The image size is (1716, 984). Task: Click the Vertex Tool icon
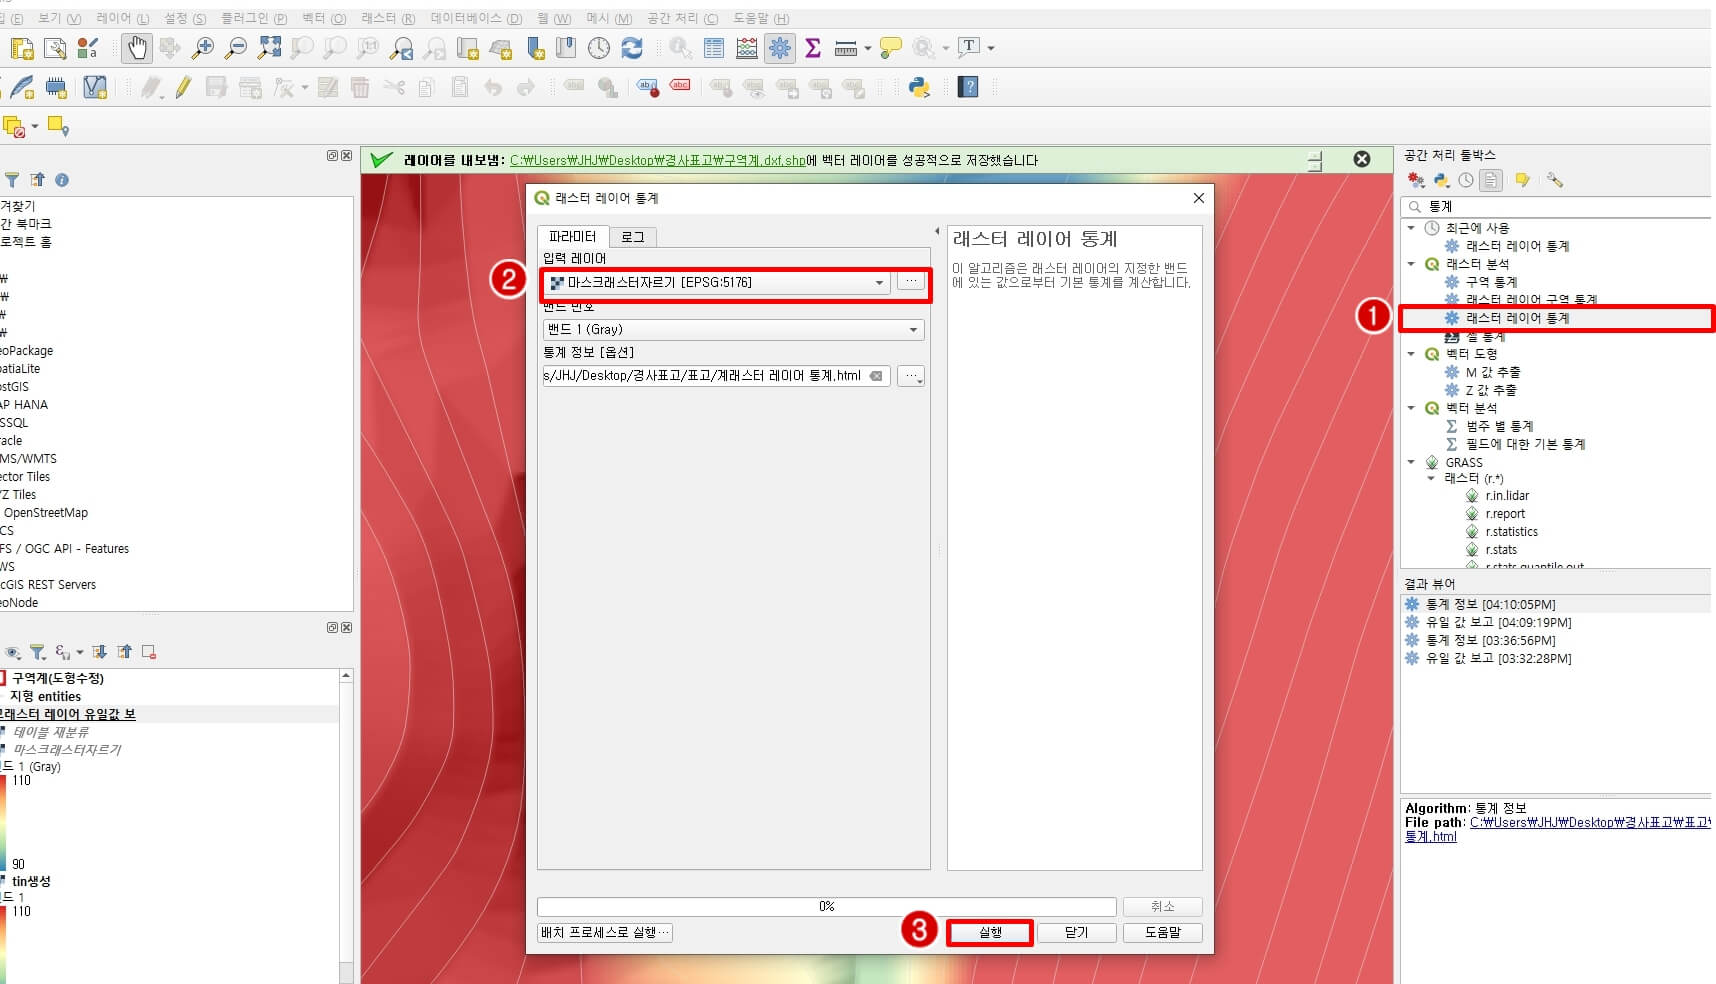(x=284, y=88)
